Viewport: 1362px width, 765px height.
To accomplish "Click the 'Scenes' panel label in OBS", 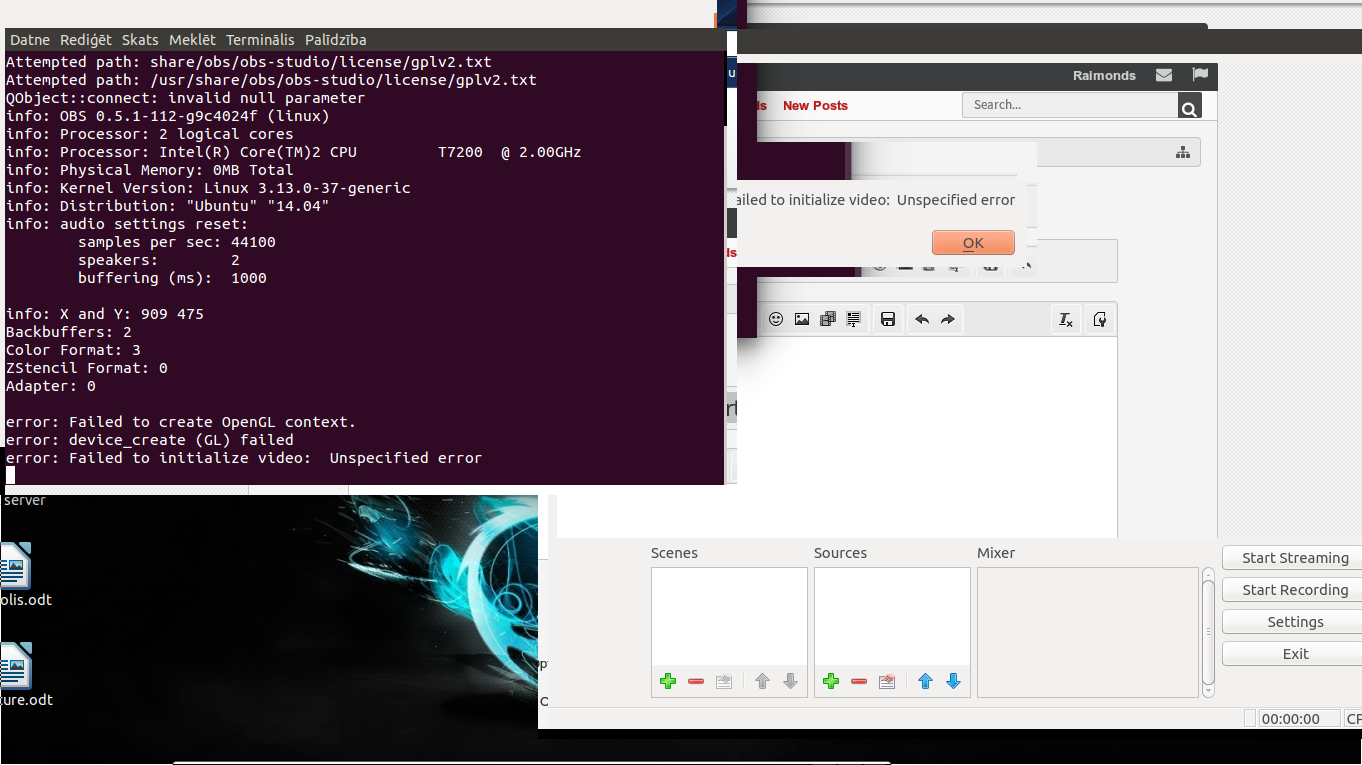I will [674, 553].
